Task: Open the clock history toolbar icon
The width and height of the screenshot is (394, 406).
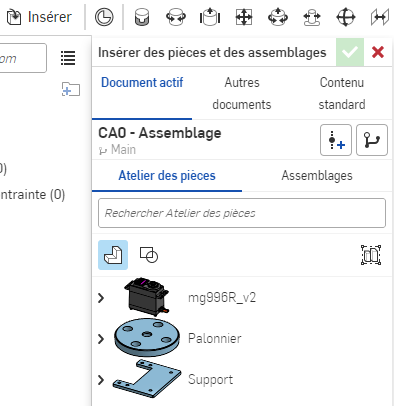Action: (x=104, y=17)
